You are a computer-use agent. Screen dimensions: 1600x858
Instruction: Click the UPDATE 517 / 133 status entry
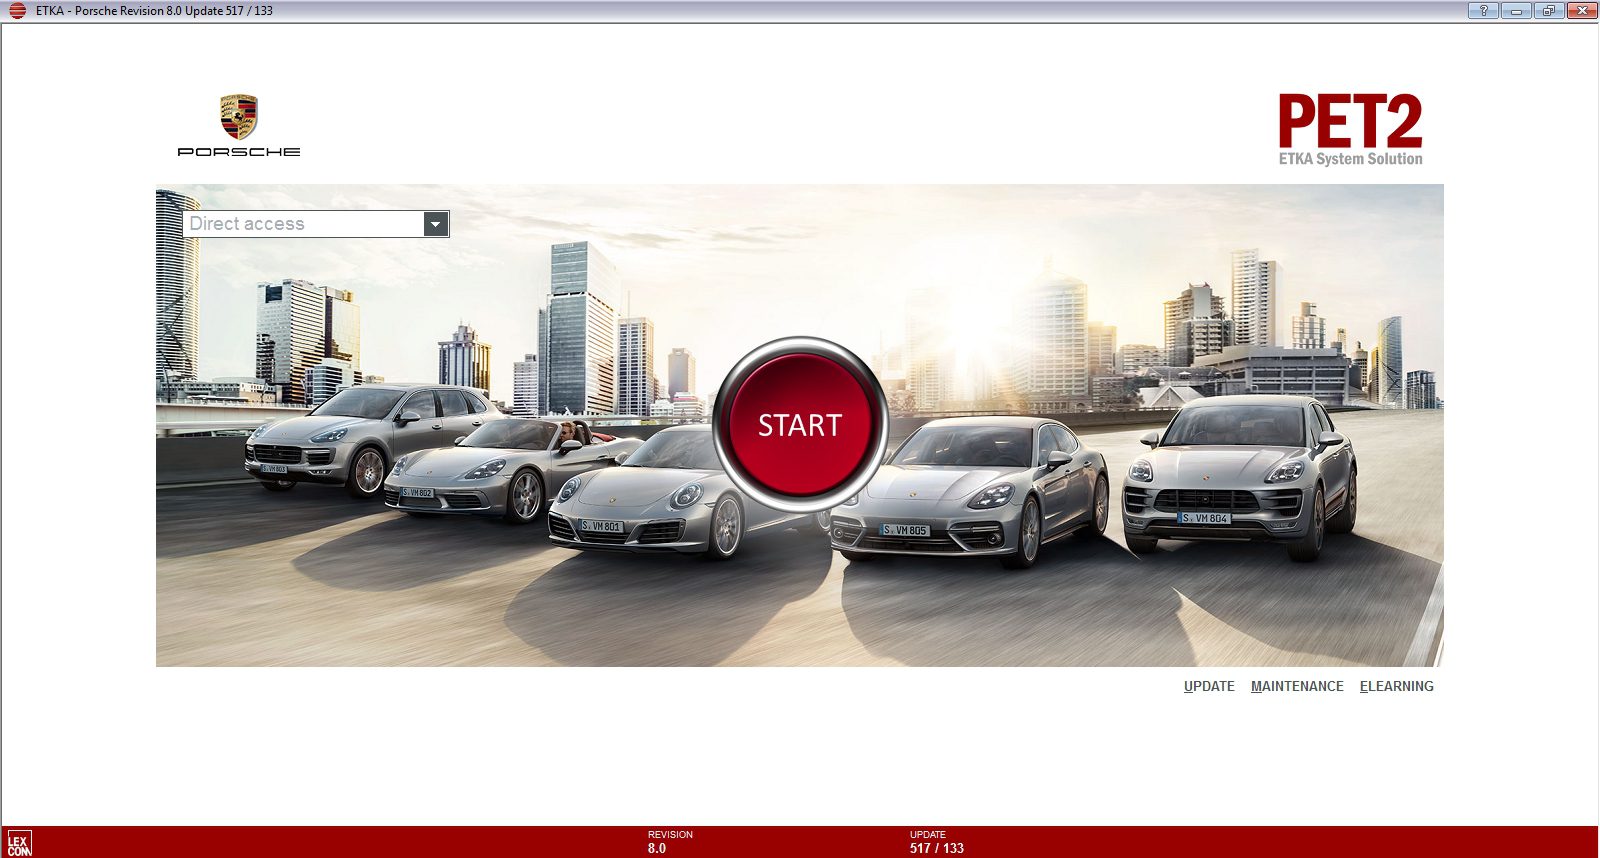(937, 842)
